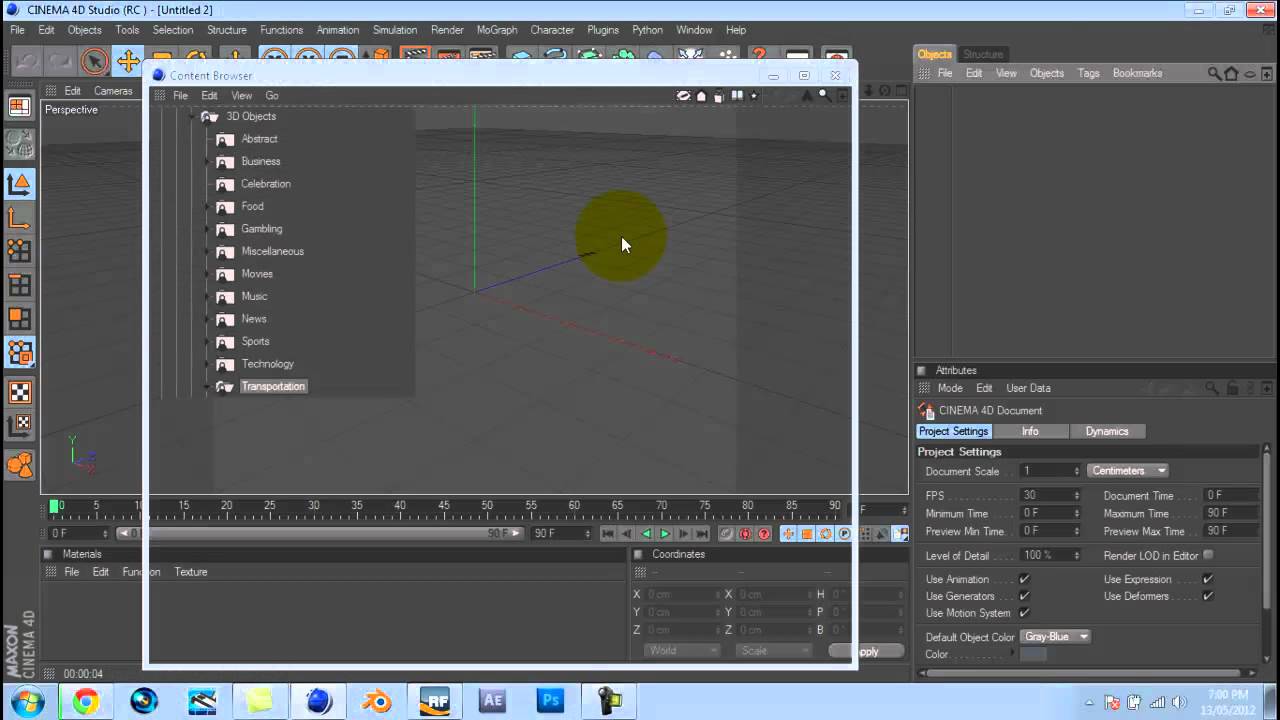
Task: Open the Gray-Blue default object color dropdown
Action: click(x=1056, y=636)
